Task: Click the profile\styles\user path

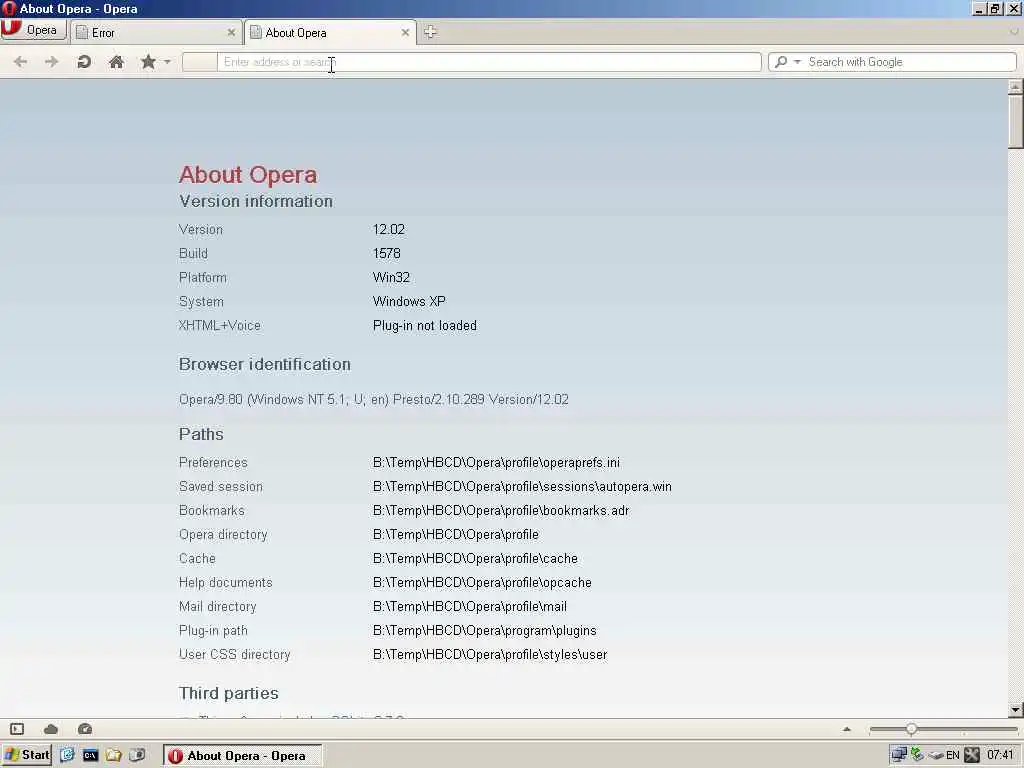Action: tap(490, 654)
